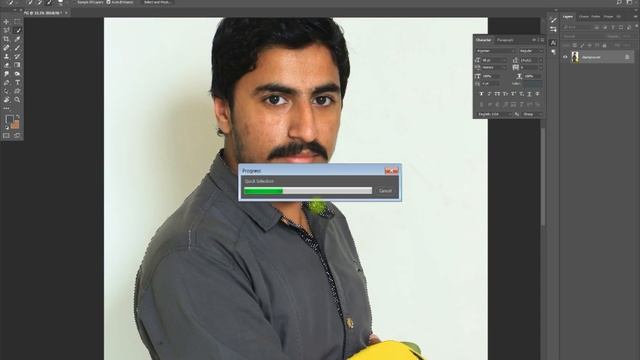Select the Horizontal Type tool
640x360 pixels.
coord(17,83)
